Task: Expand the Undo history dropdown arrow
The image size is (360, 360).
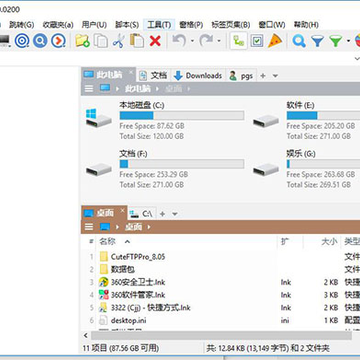Action: [x=192, y=41]
